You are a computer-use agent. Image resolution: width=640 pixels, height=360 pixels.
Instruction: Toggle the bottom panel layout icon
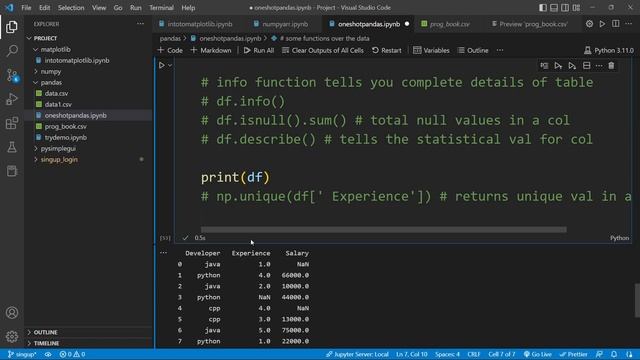point(554,8)
